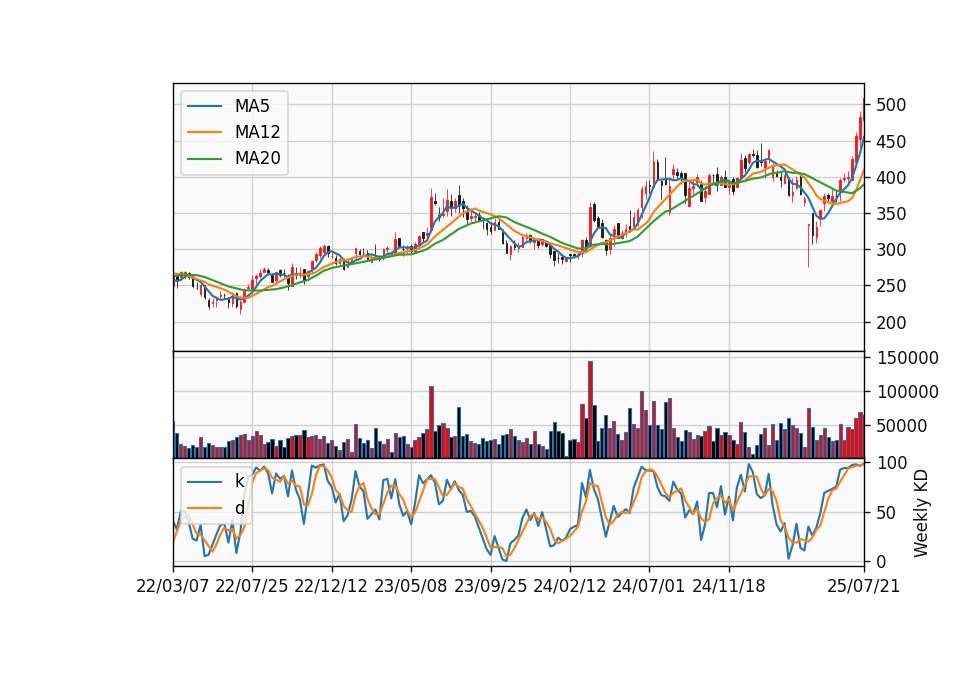The image size is (960, 690).
Task: Click the 25/07/21 date tick label
Action: coord(864,587)
